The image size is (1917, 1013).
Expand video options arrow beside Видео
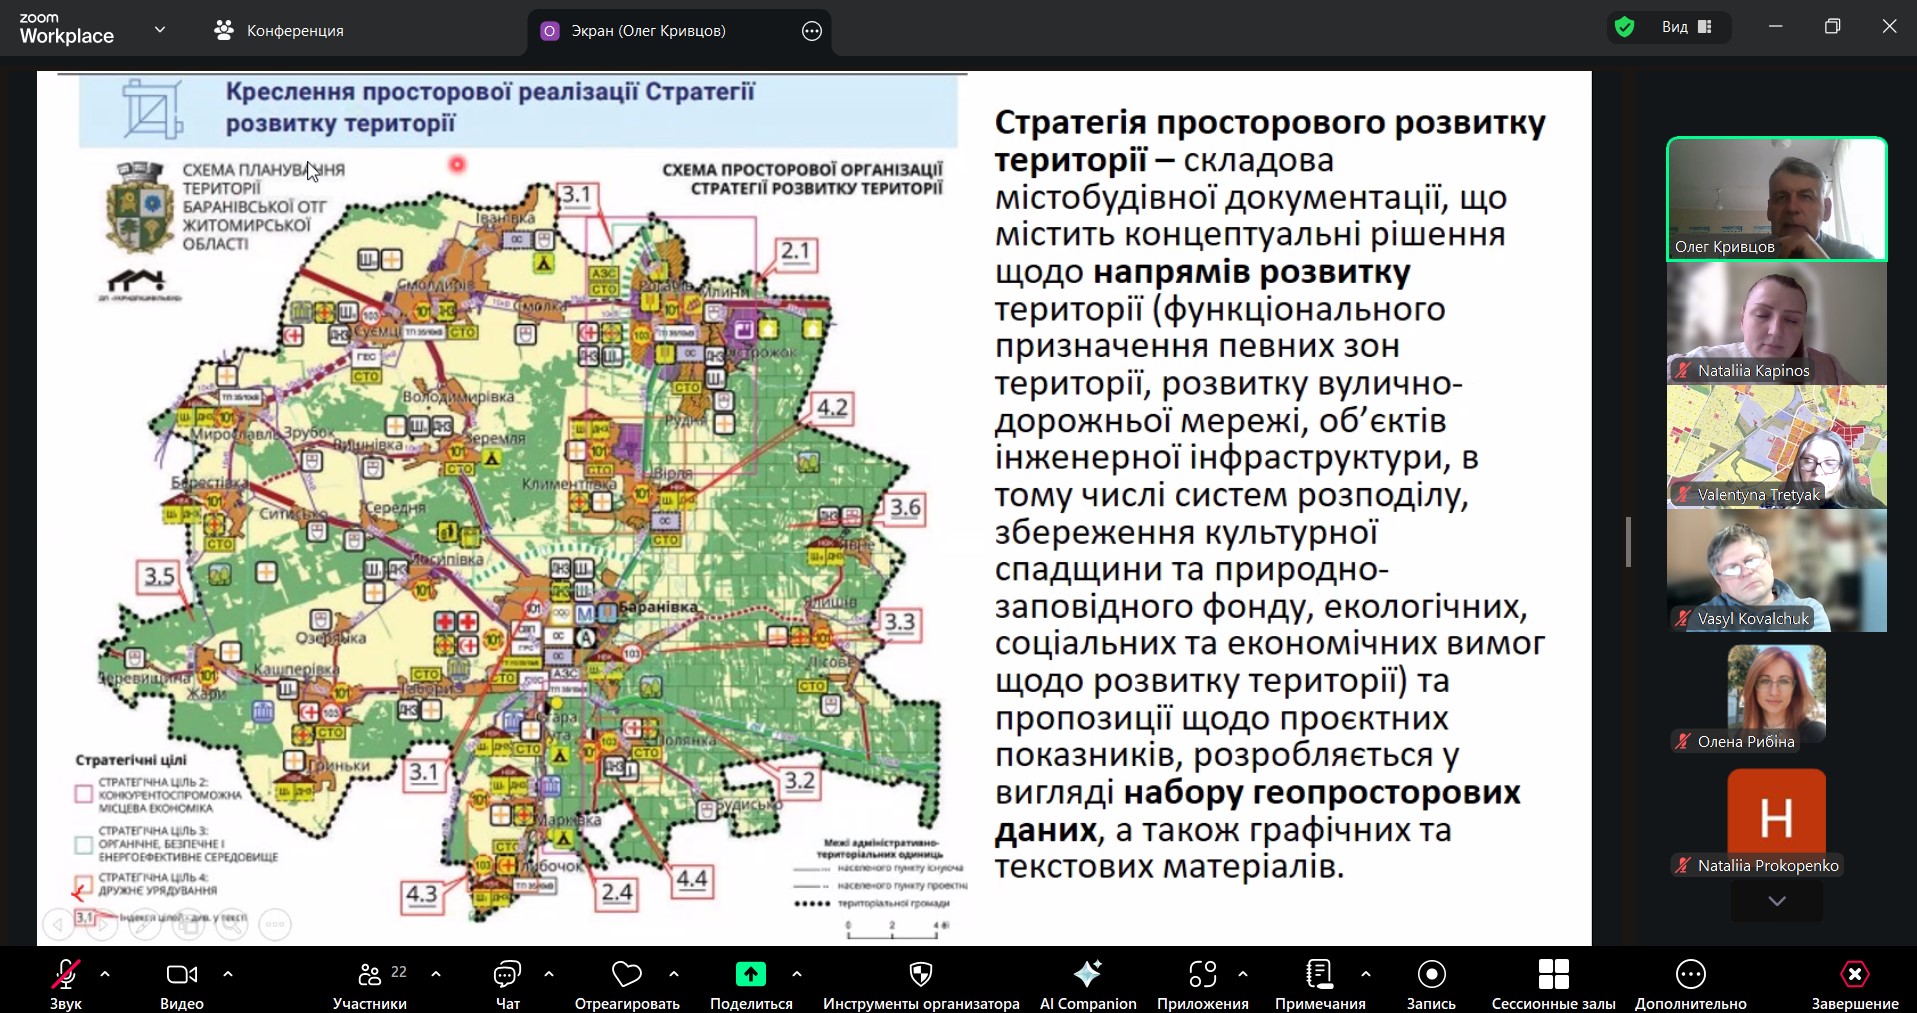pos(228,973)
